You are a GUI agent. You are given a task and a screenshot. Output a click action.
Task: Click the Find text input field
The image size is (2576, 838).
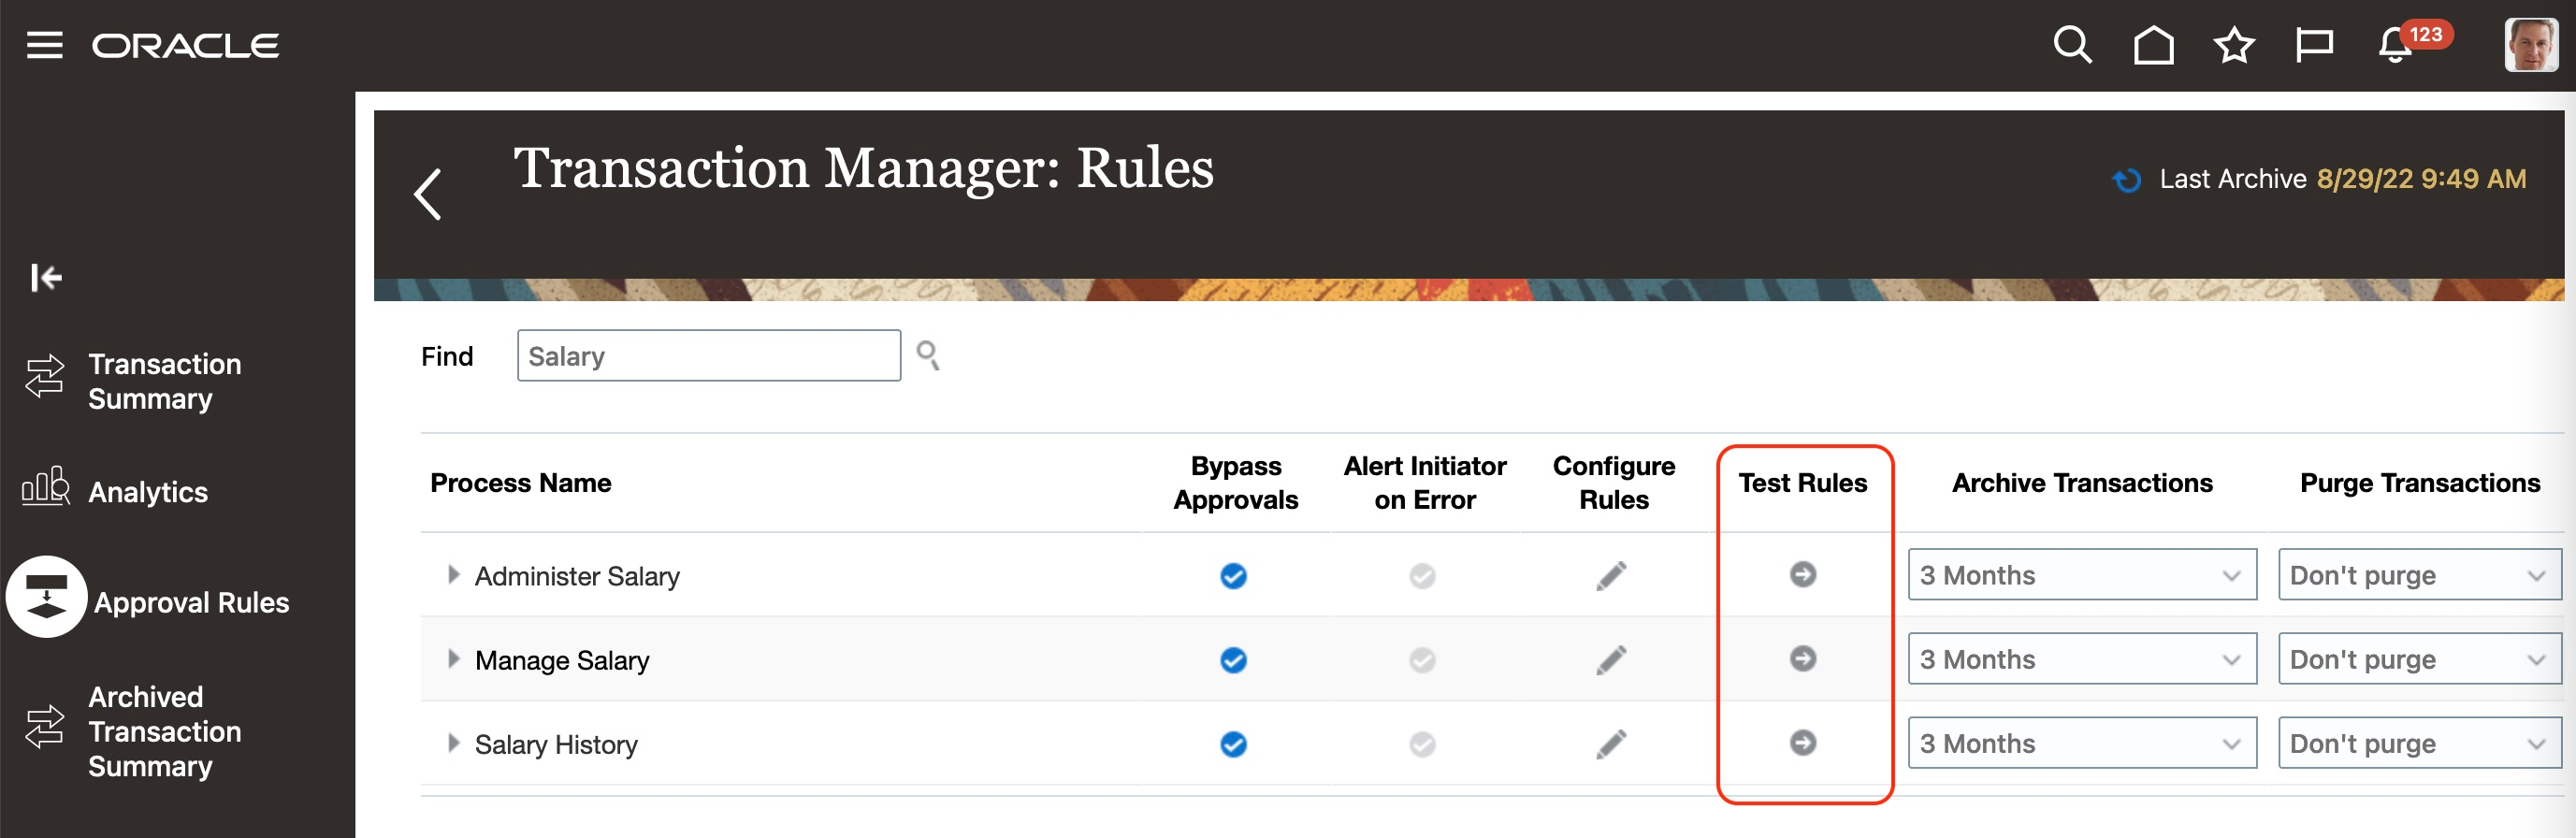(708, 356)
